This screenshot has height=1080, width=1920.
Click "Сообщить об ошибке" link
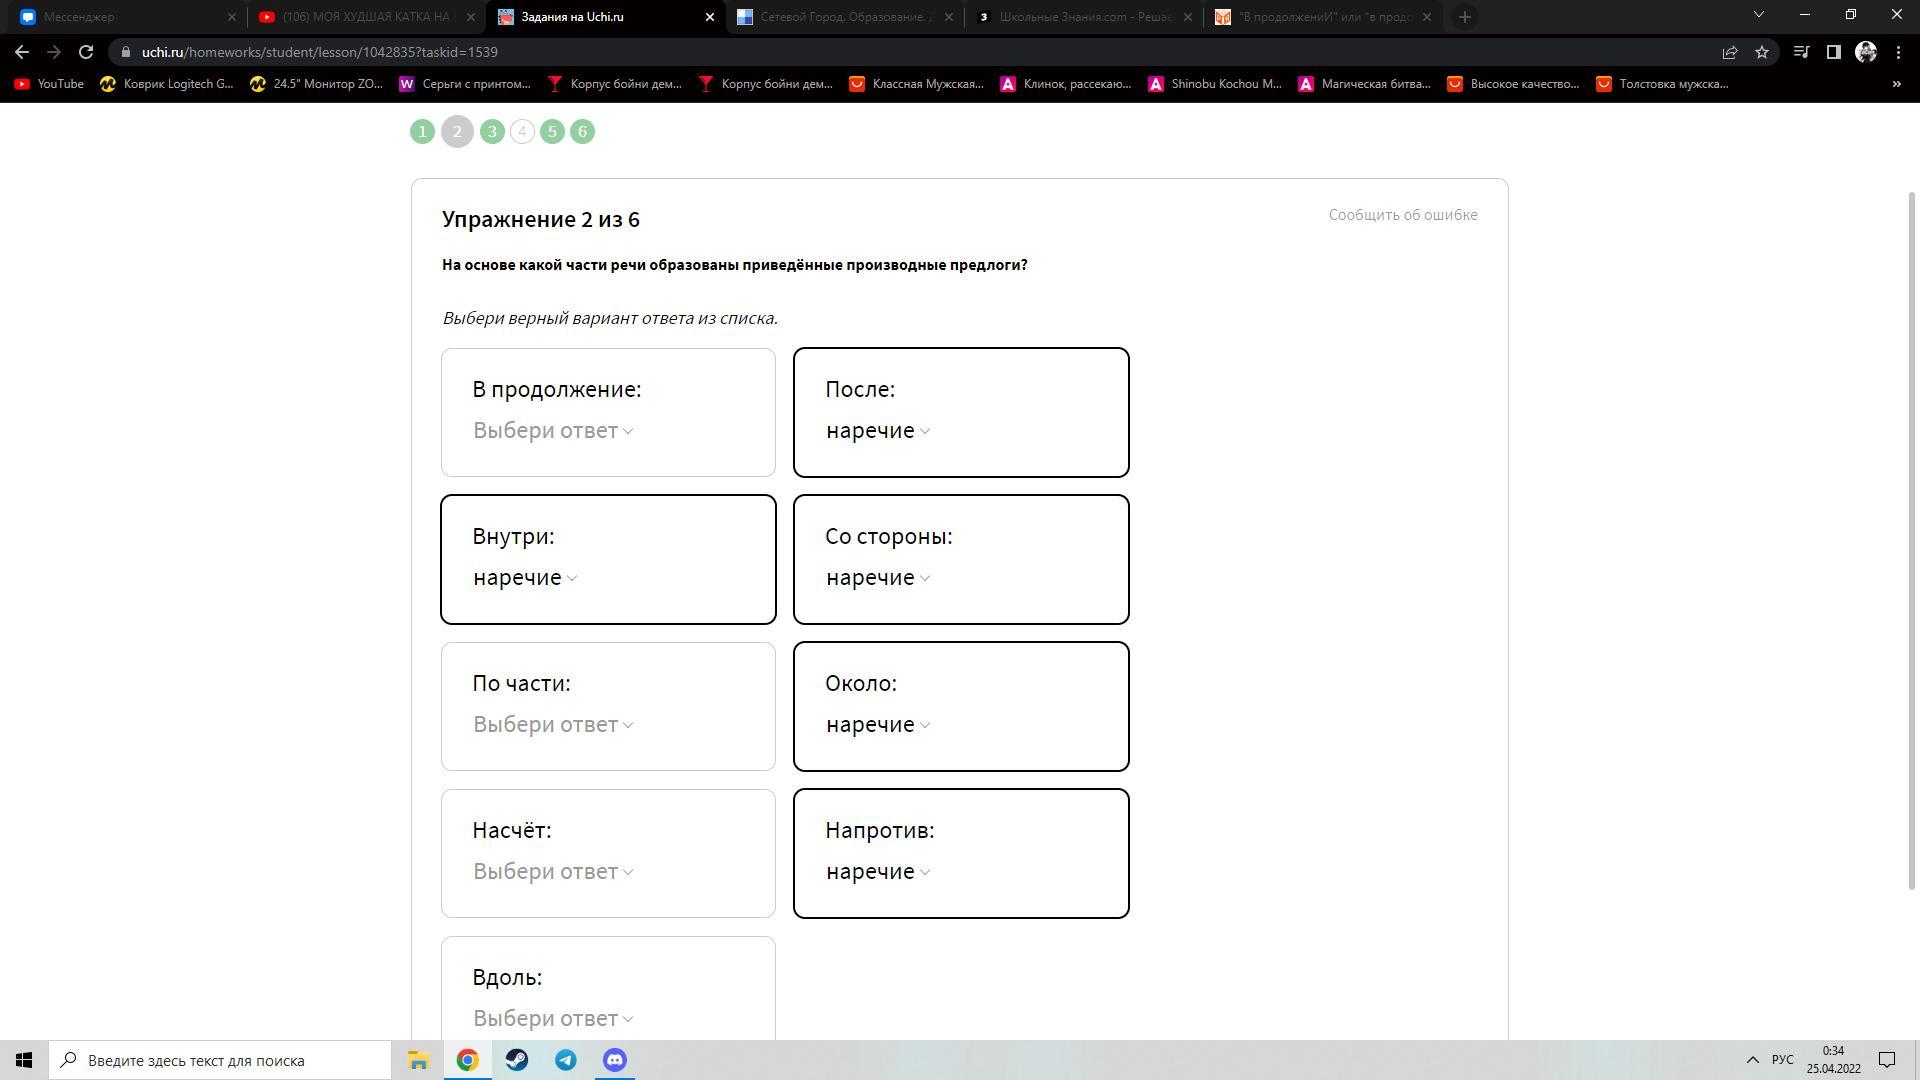[1402, 215]
